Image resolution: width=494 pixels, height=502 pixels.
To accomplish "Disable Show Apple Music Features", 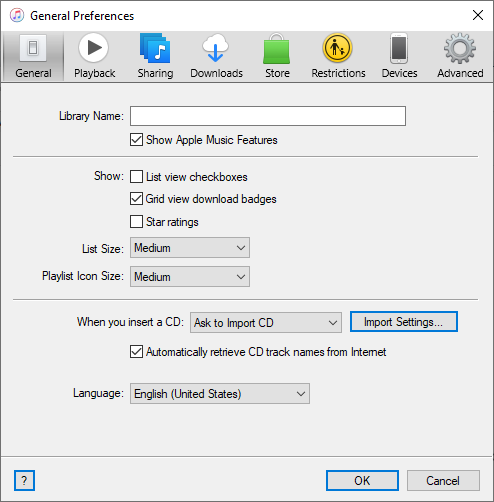I will (x=136, y=140).
